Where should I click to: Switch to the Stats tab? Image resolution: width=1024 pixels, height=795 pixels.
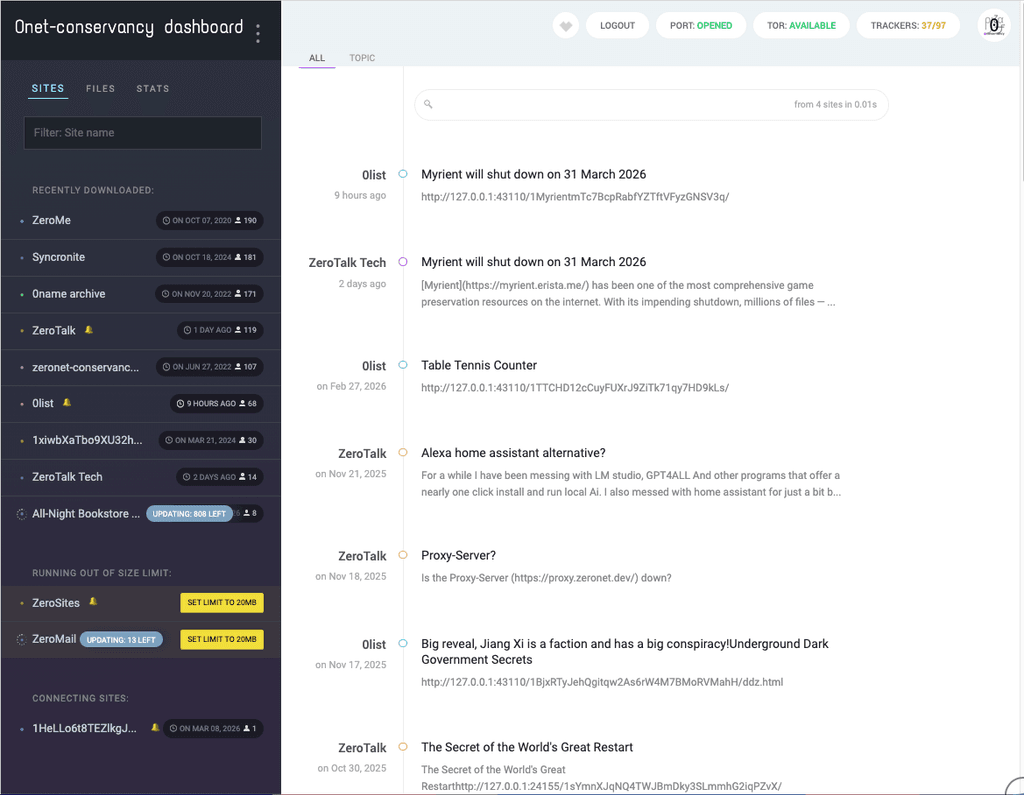pyautogui.click(x=152, y=89)
